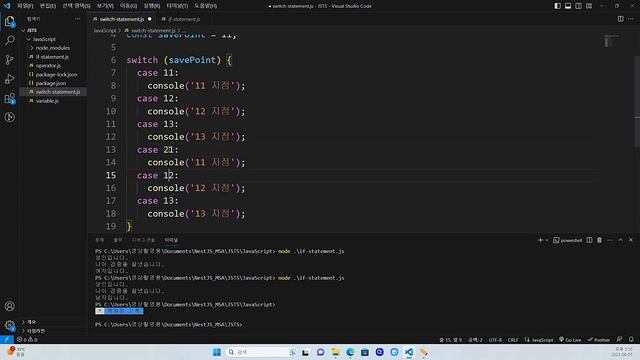
Task: Click the split editor icon
Action: [620, 19]
